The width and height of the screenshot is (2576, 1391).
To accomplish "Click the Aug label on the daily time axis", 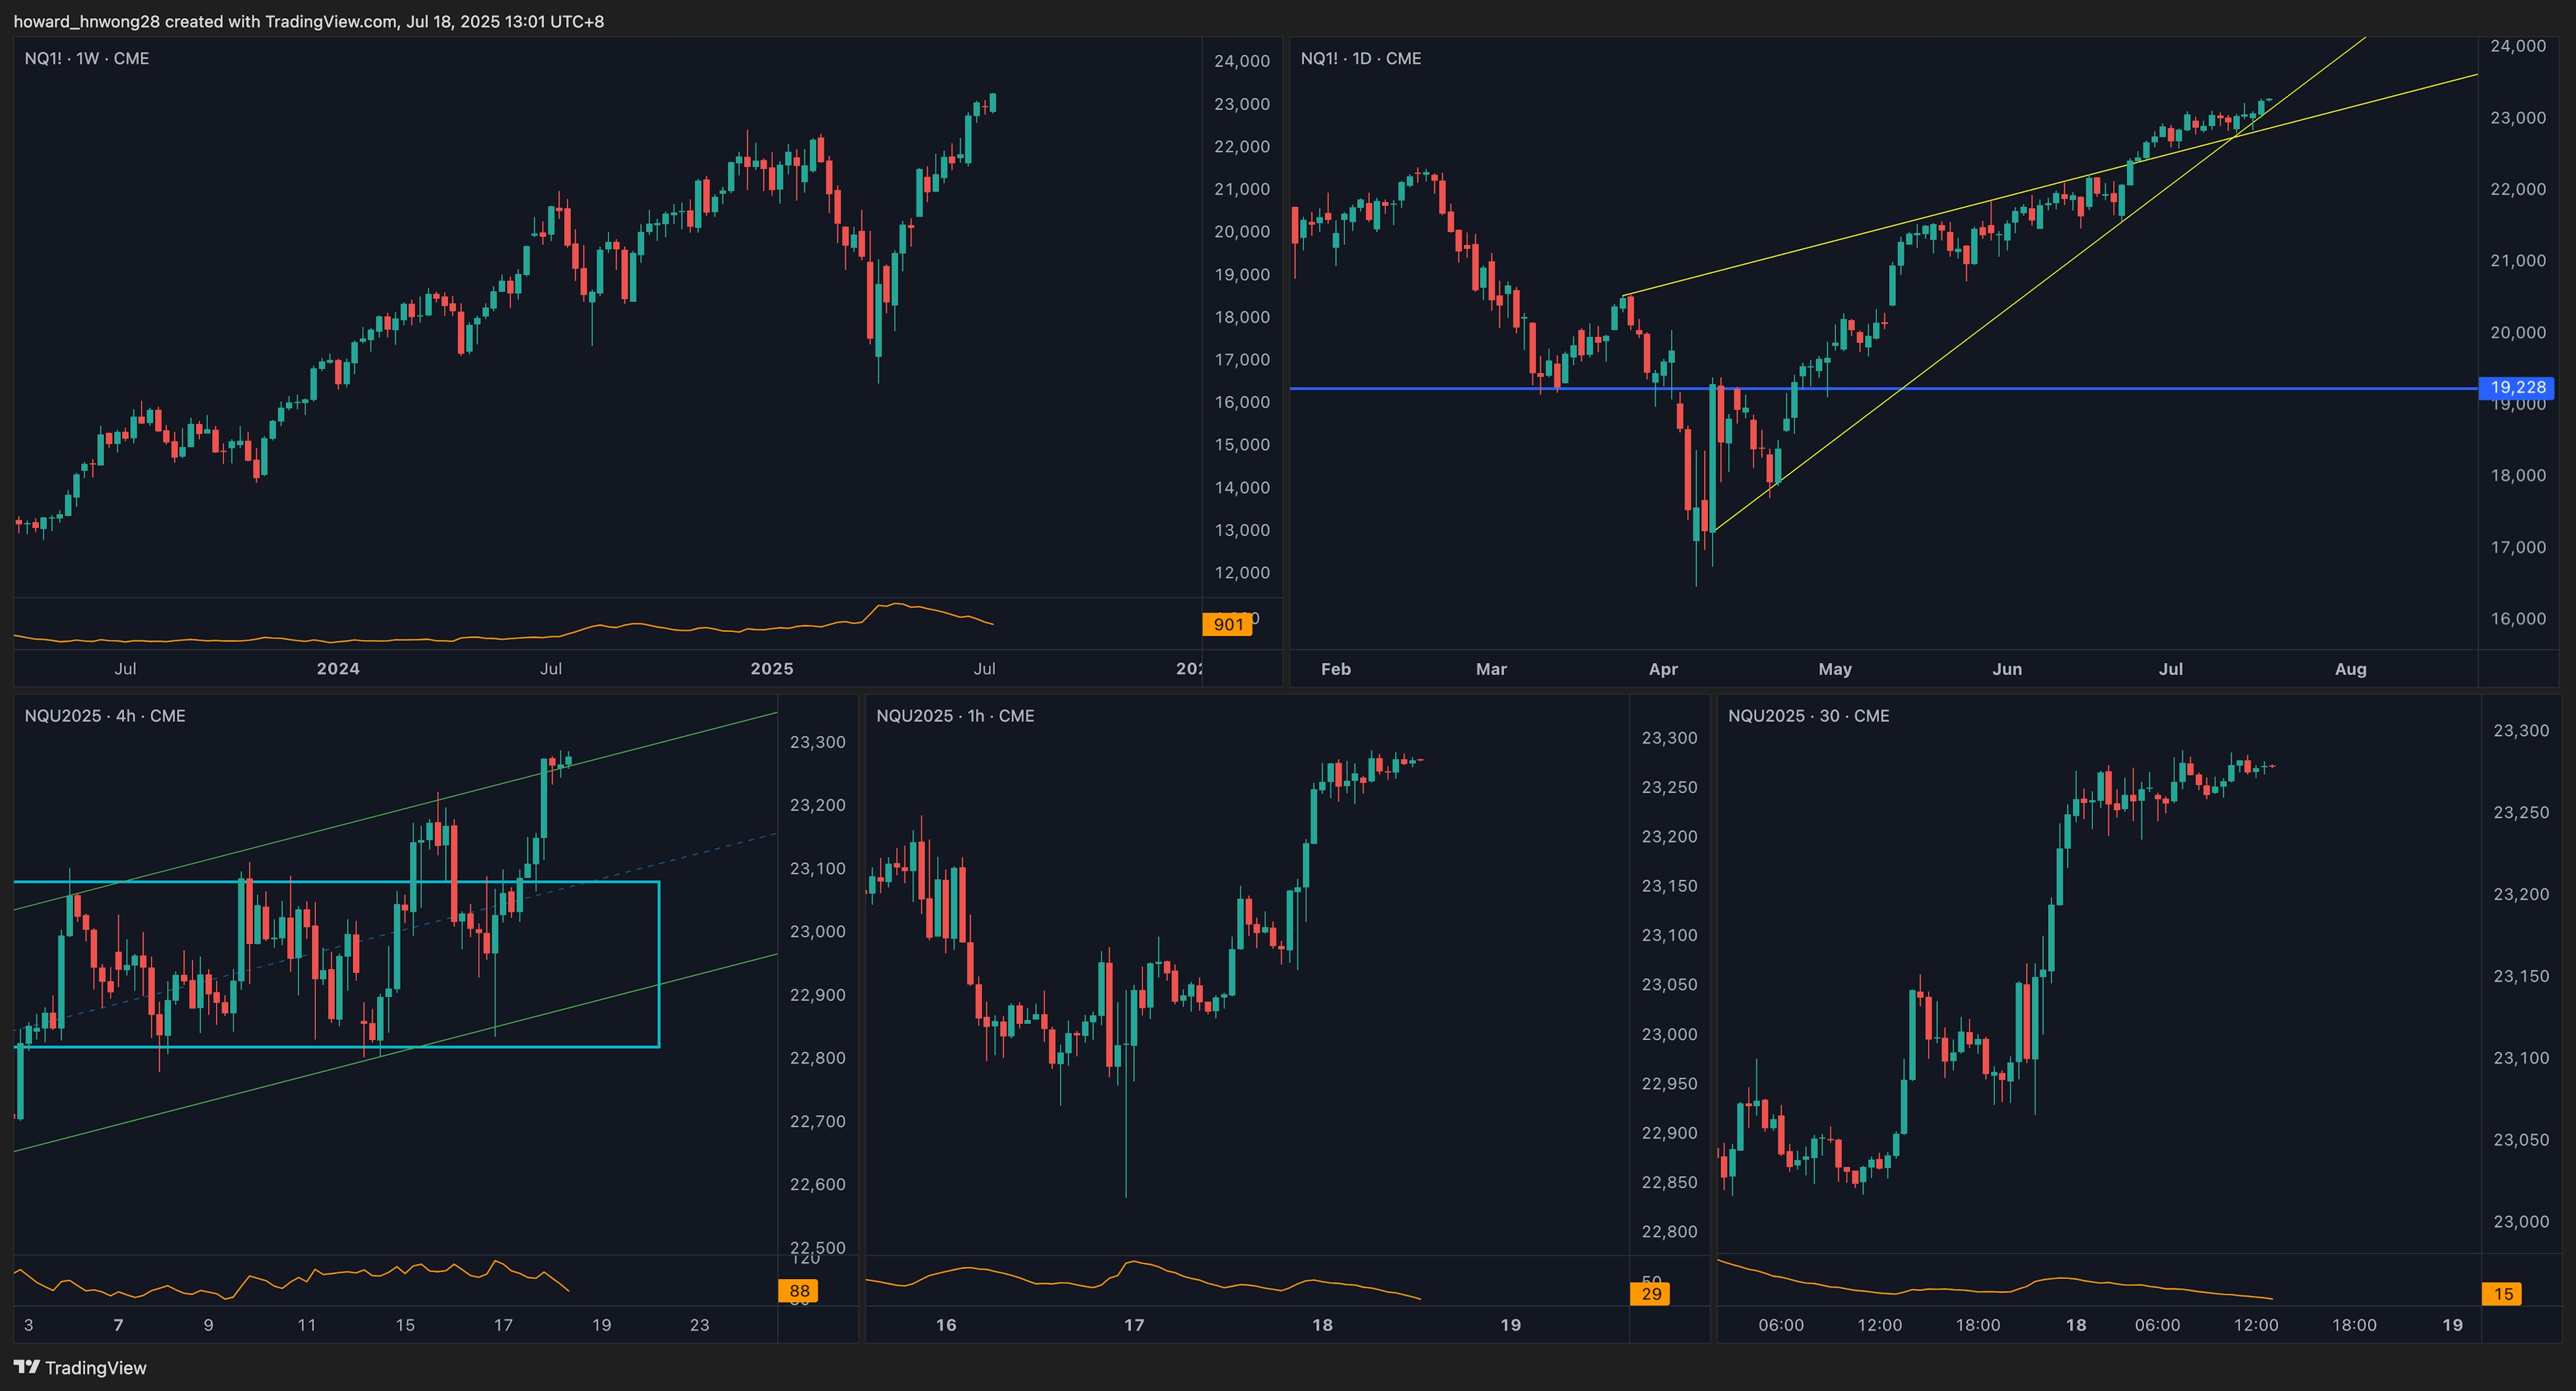I will pos(2351,669).
